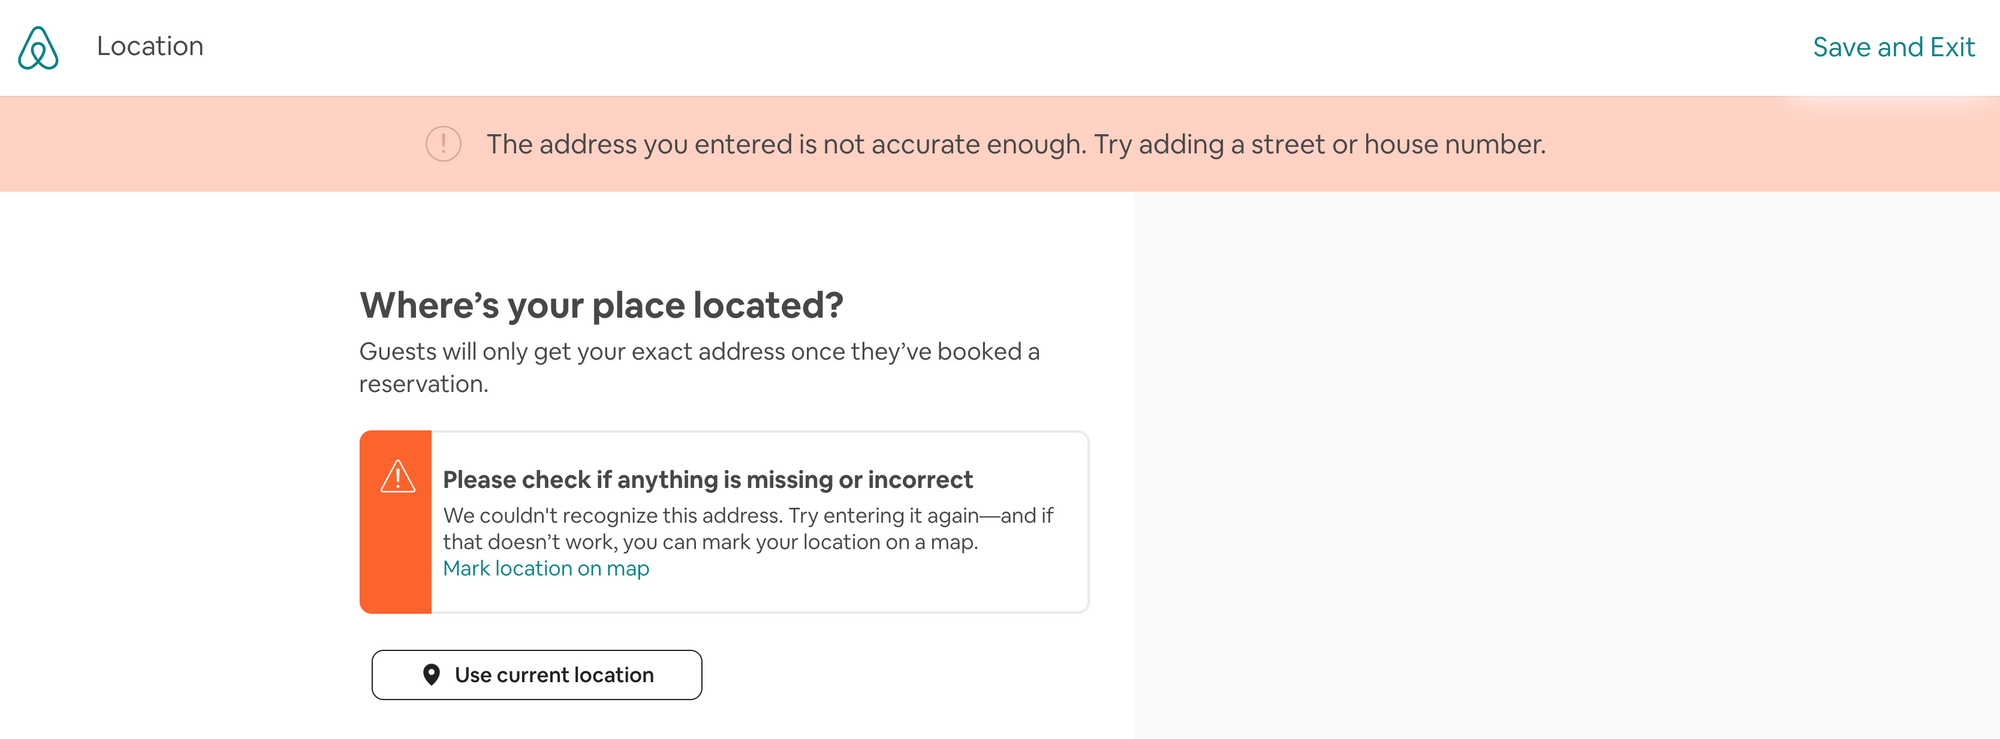Click the Where's your place located heading

click(601, 305)
